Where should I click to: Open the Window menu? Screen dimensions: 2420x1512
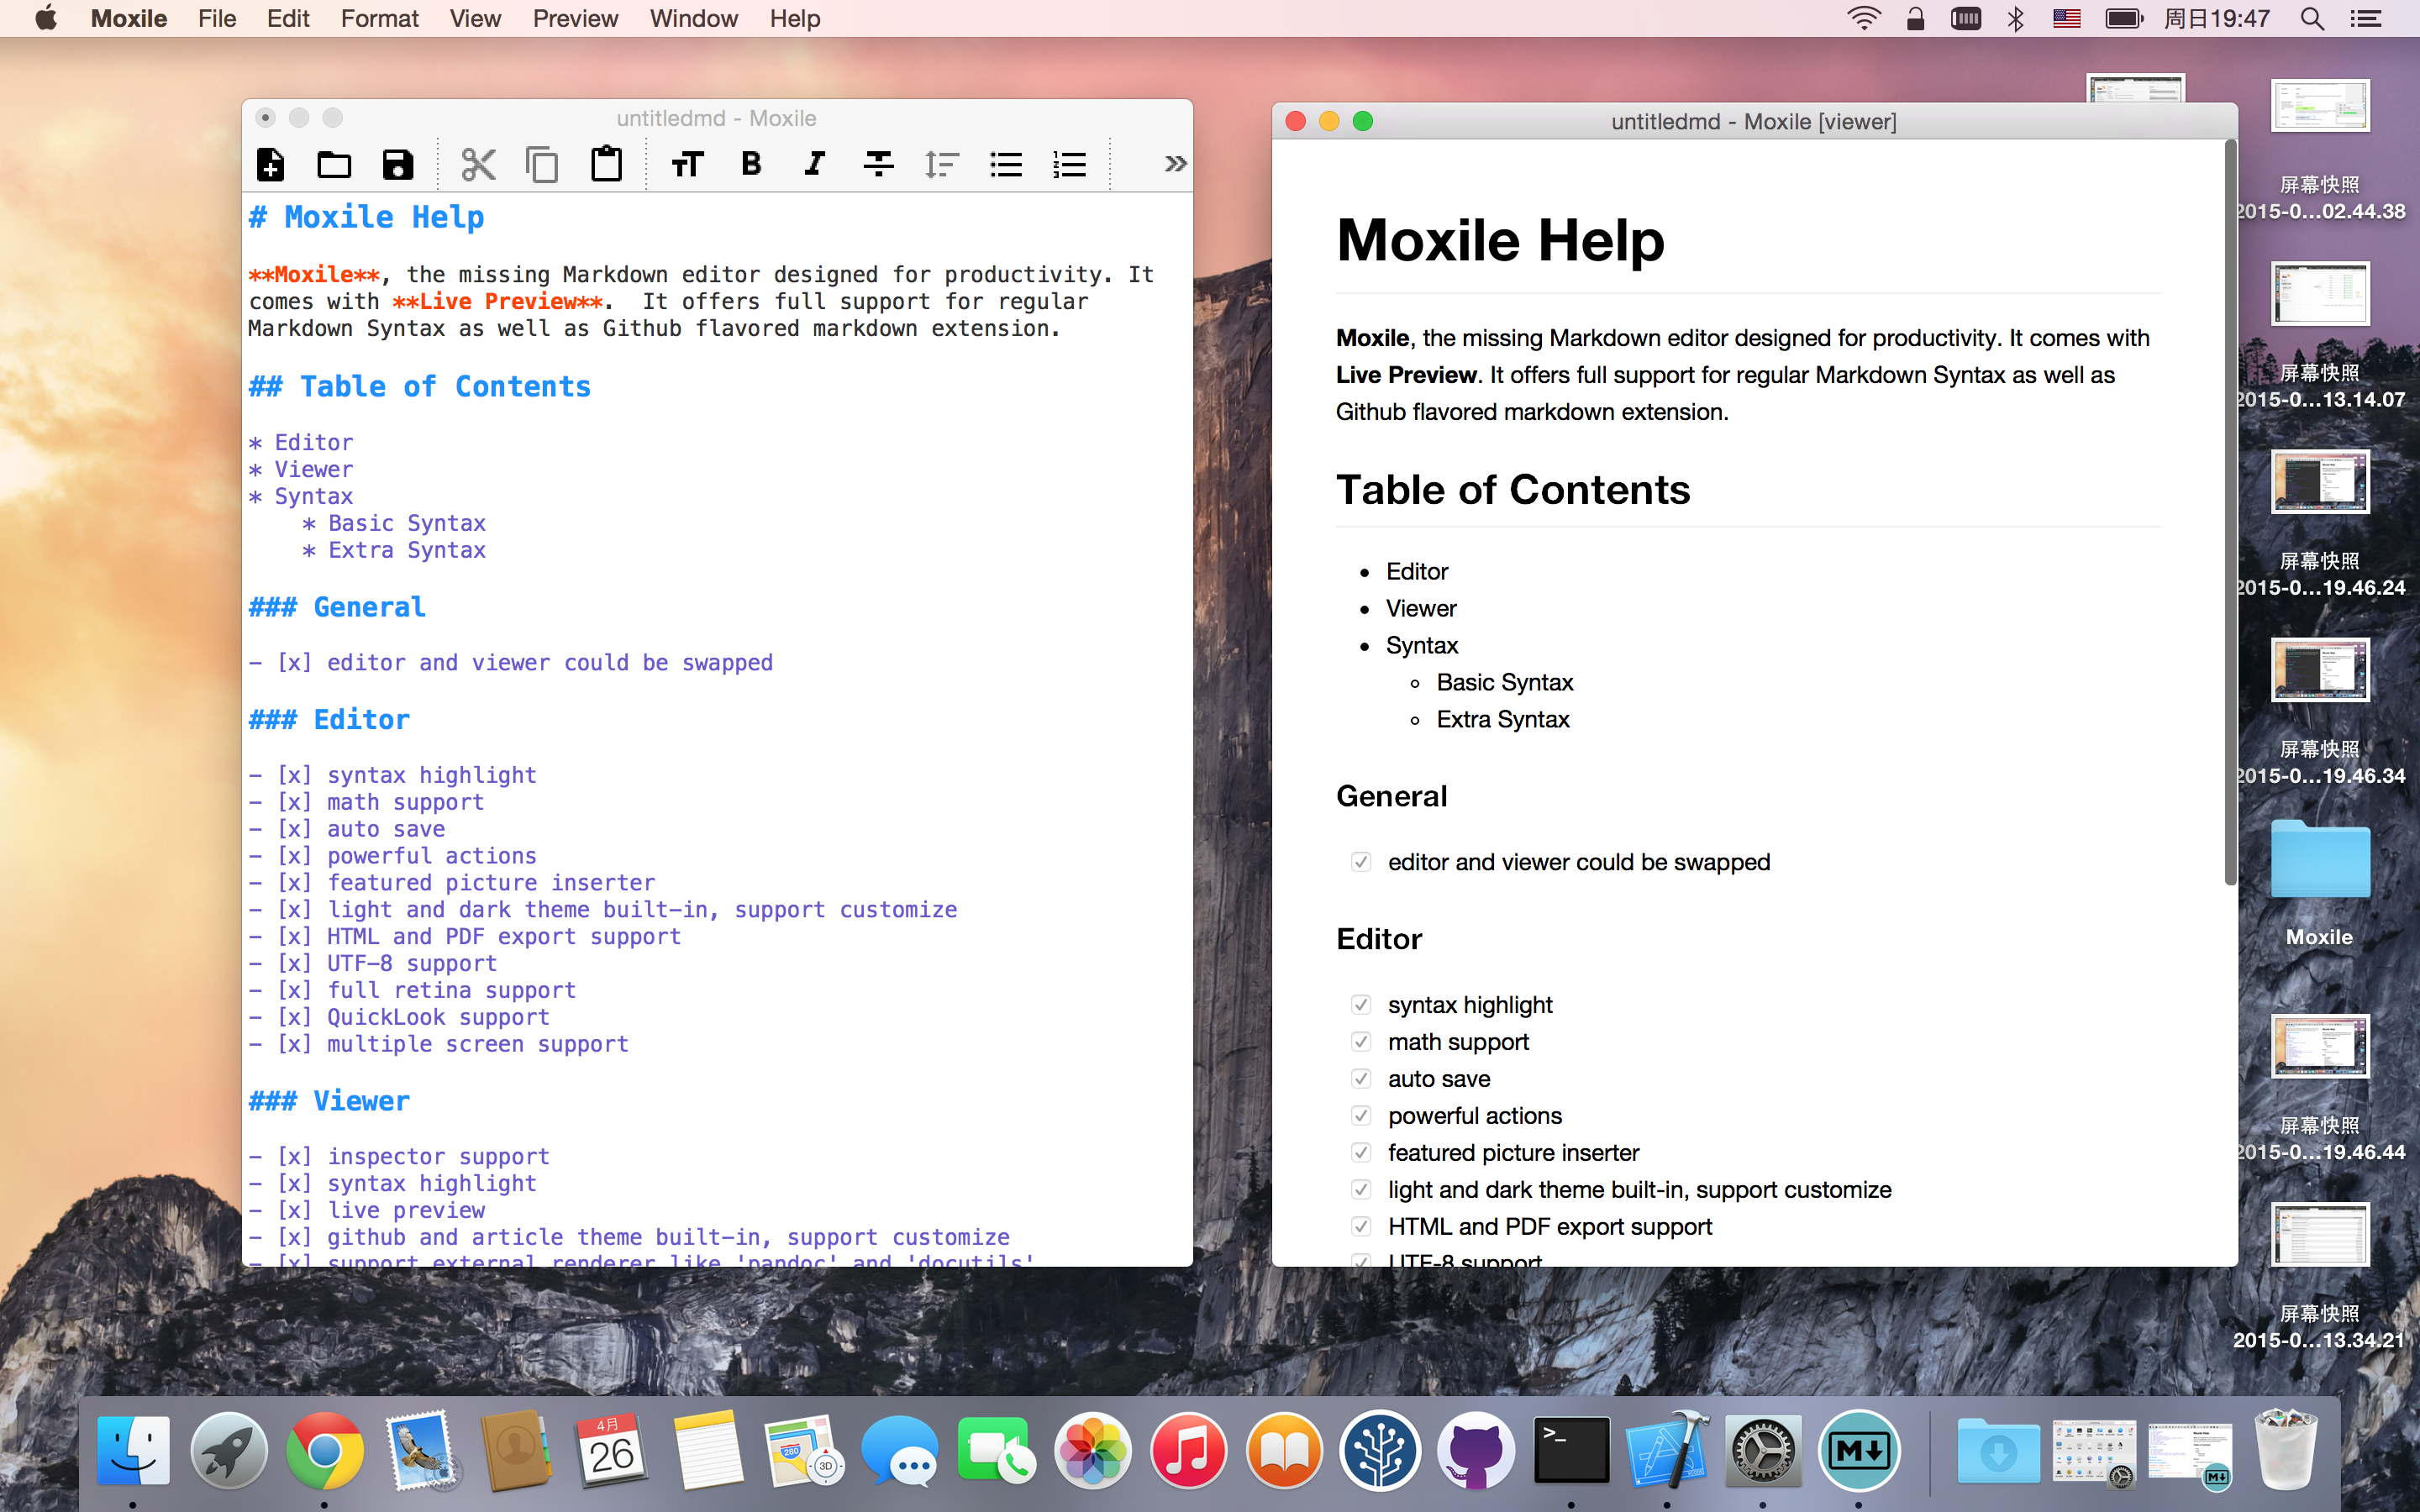point(694,18)
